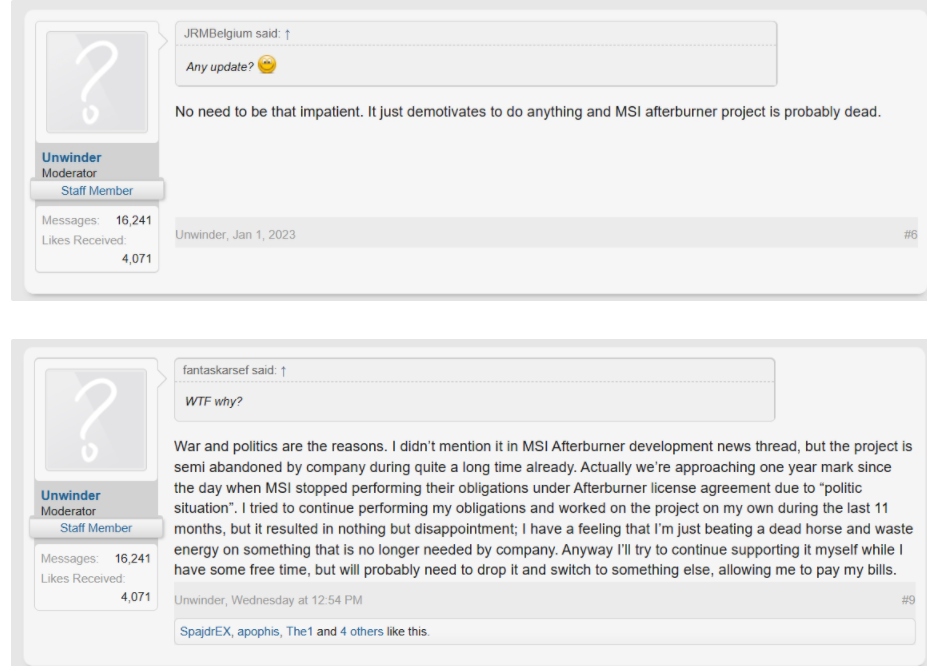
Task: Open the post number #6 permalink
Action: point(910,235)
